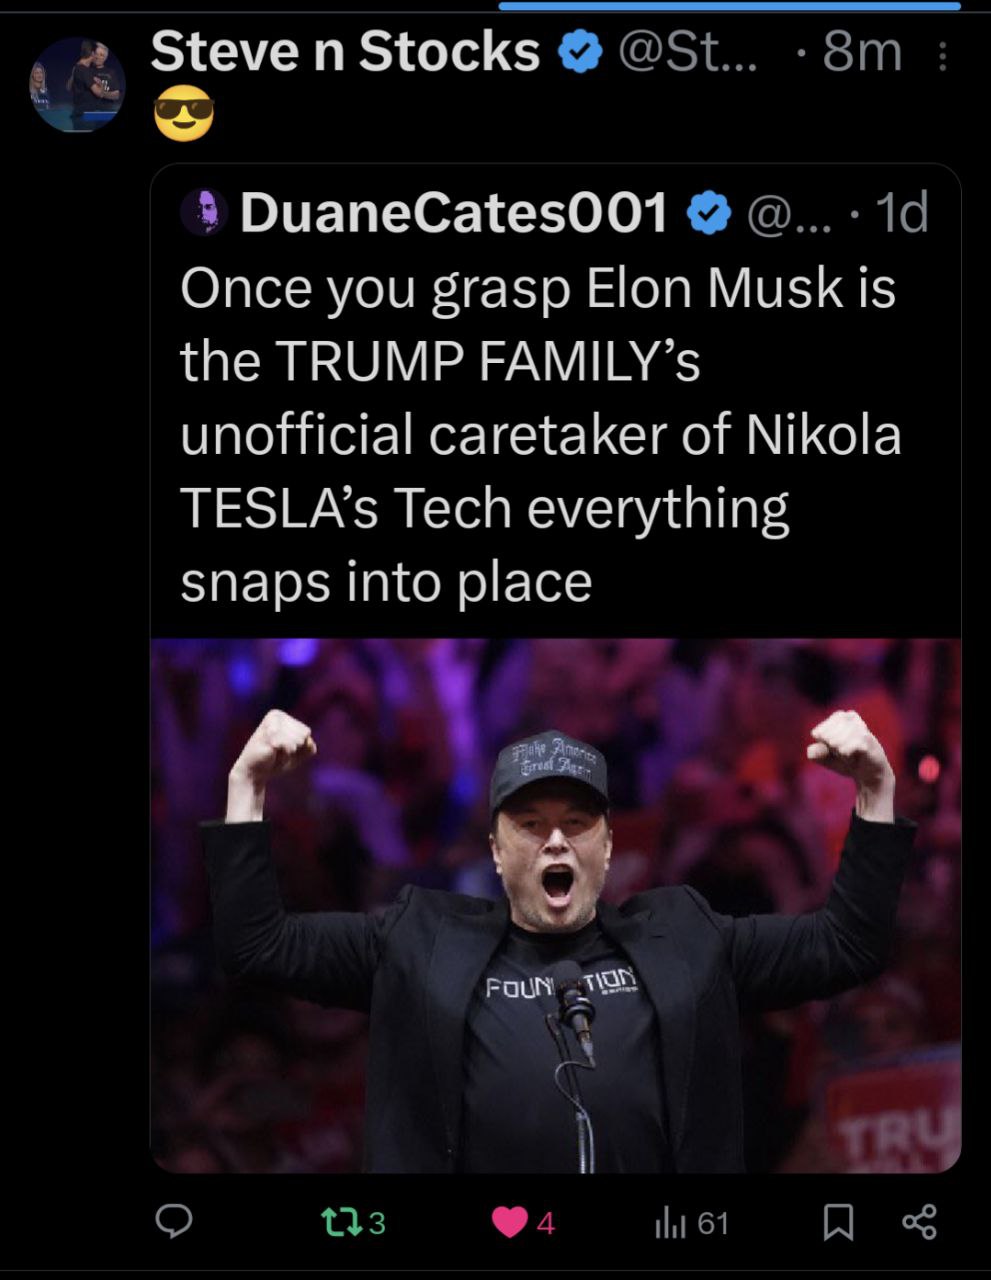
Task: Enlarge the quoted post's rally photo
Action: 555,905
